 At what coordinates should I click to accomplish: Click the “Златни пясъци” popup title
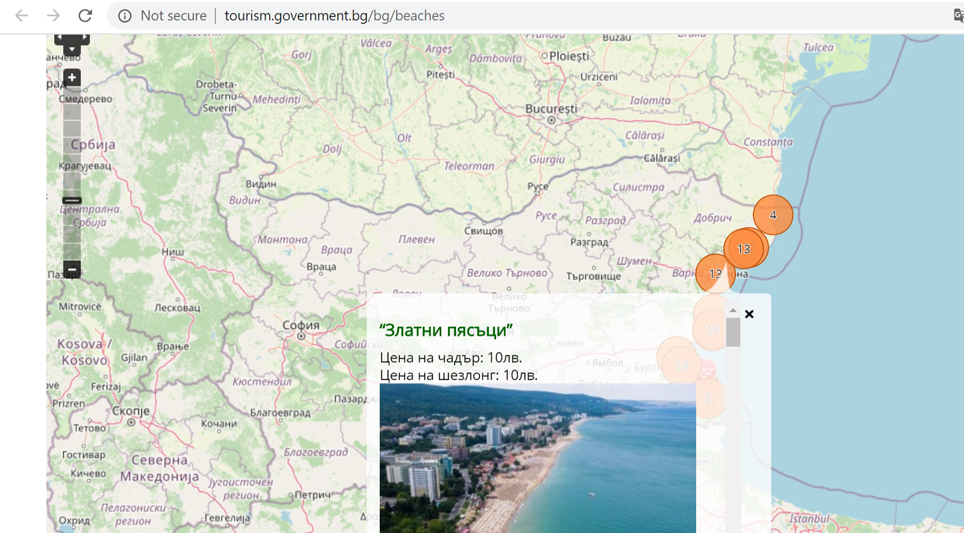[446, 330]
